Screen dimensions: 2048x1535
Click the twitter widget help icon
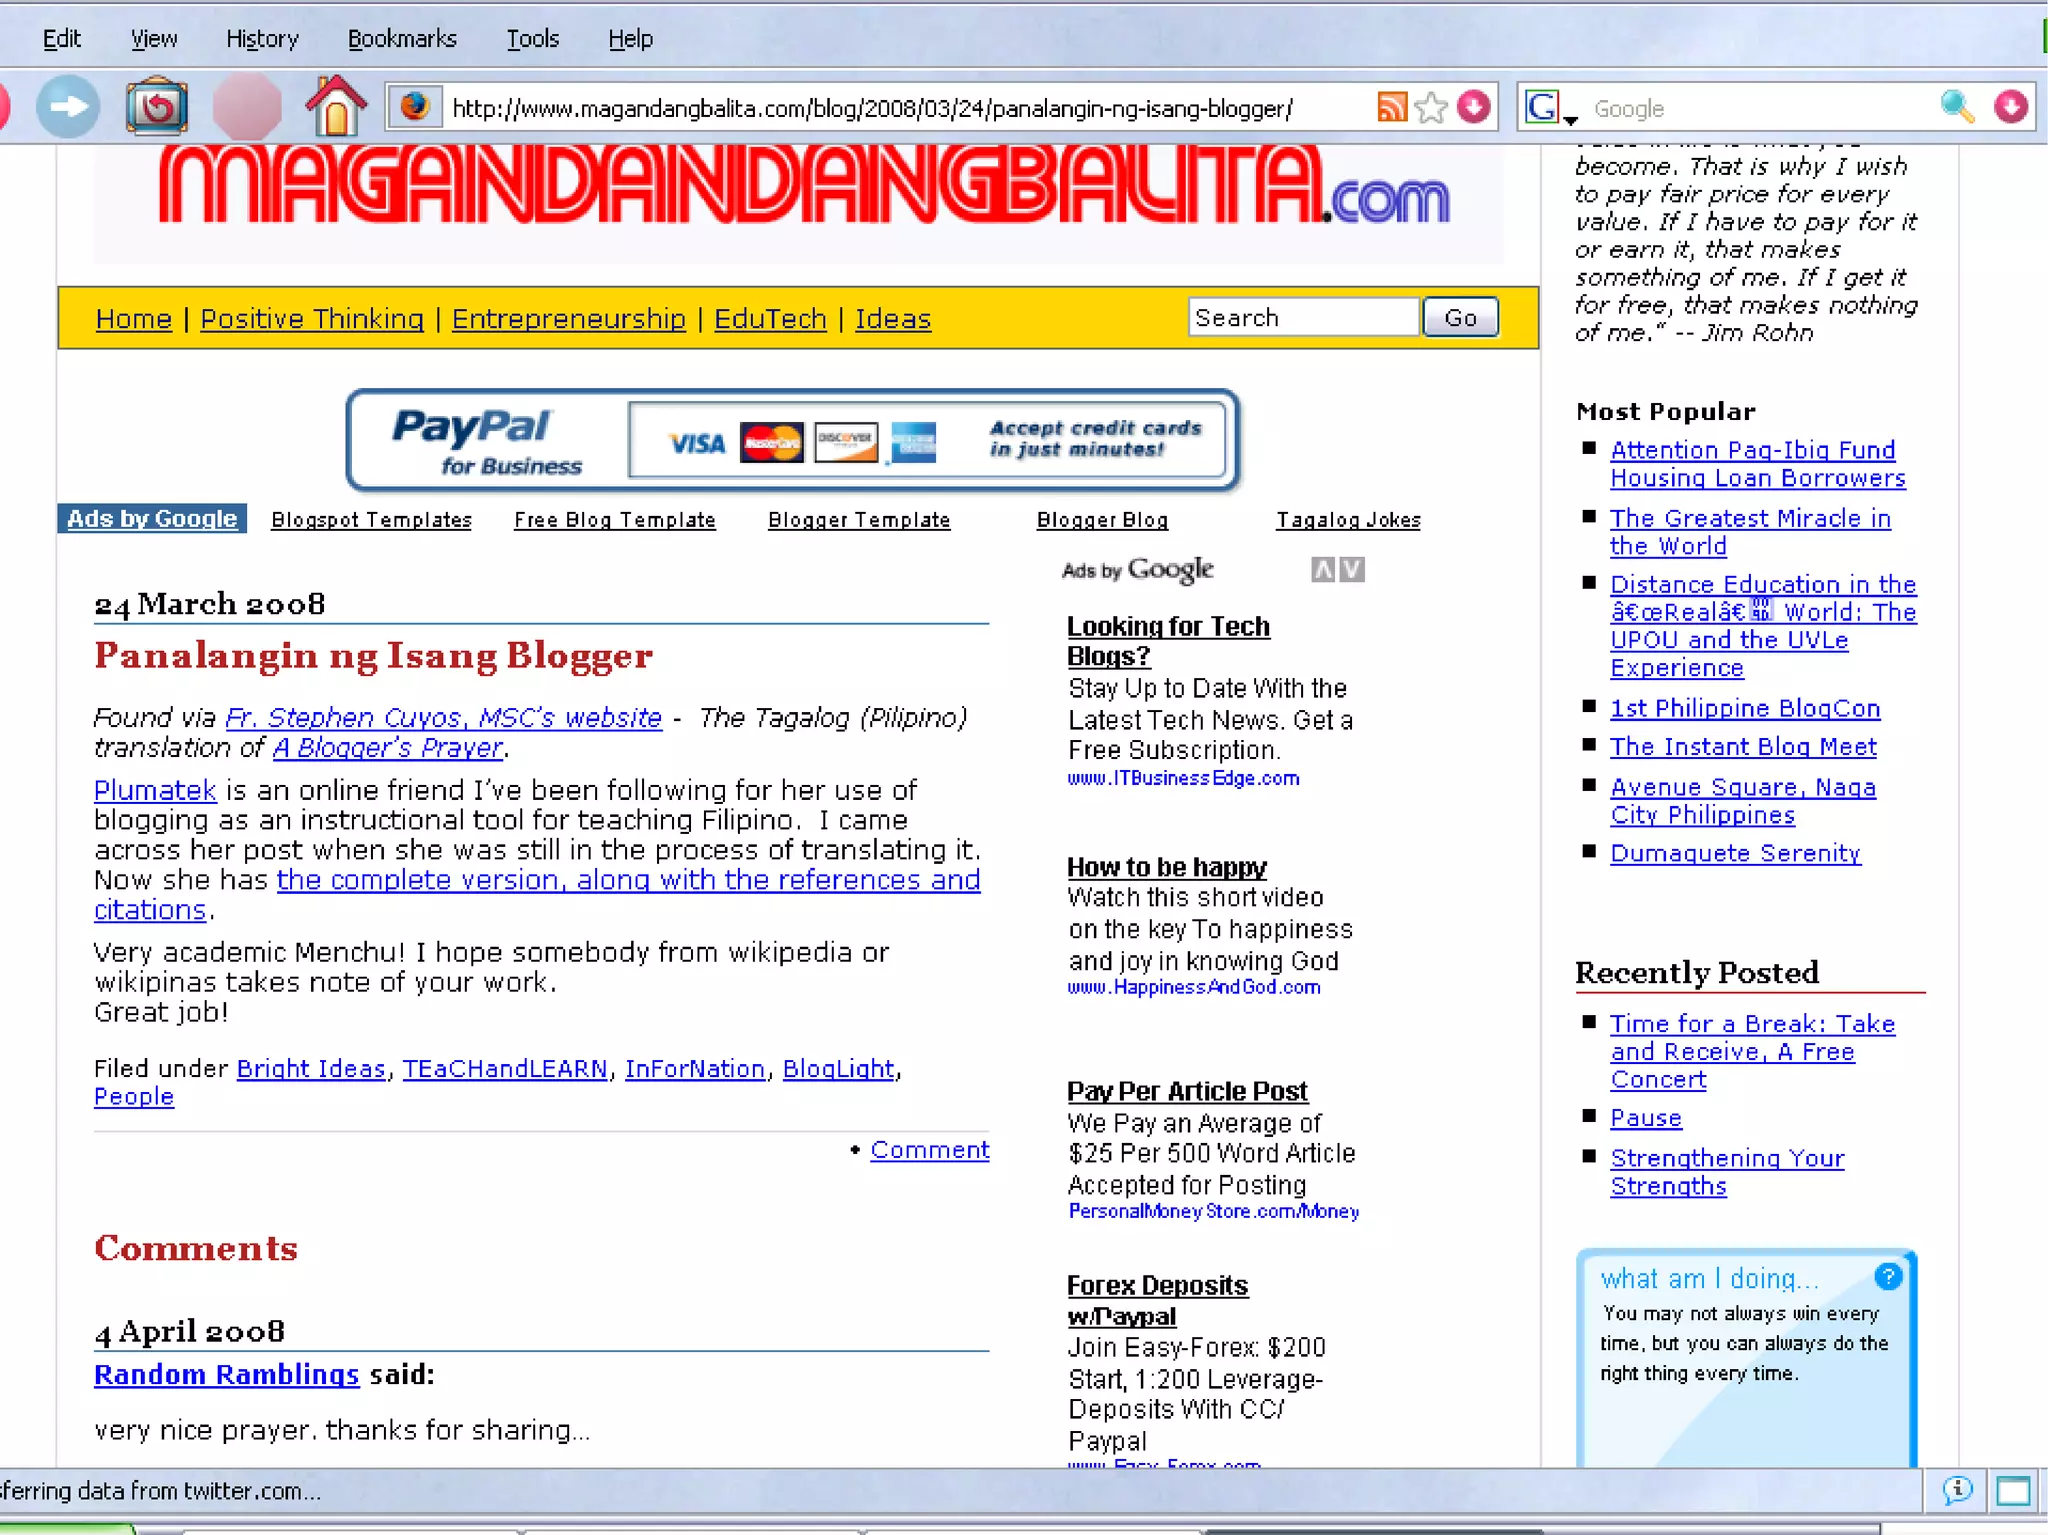coord(1887,1276)
